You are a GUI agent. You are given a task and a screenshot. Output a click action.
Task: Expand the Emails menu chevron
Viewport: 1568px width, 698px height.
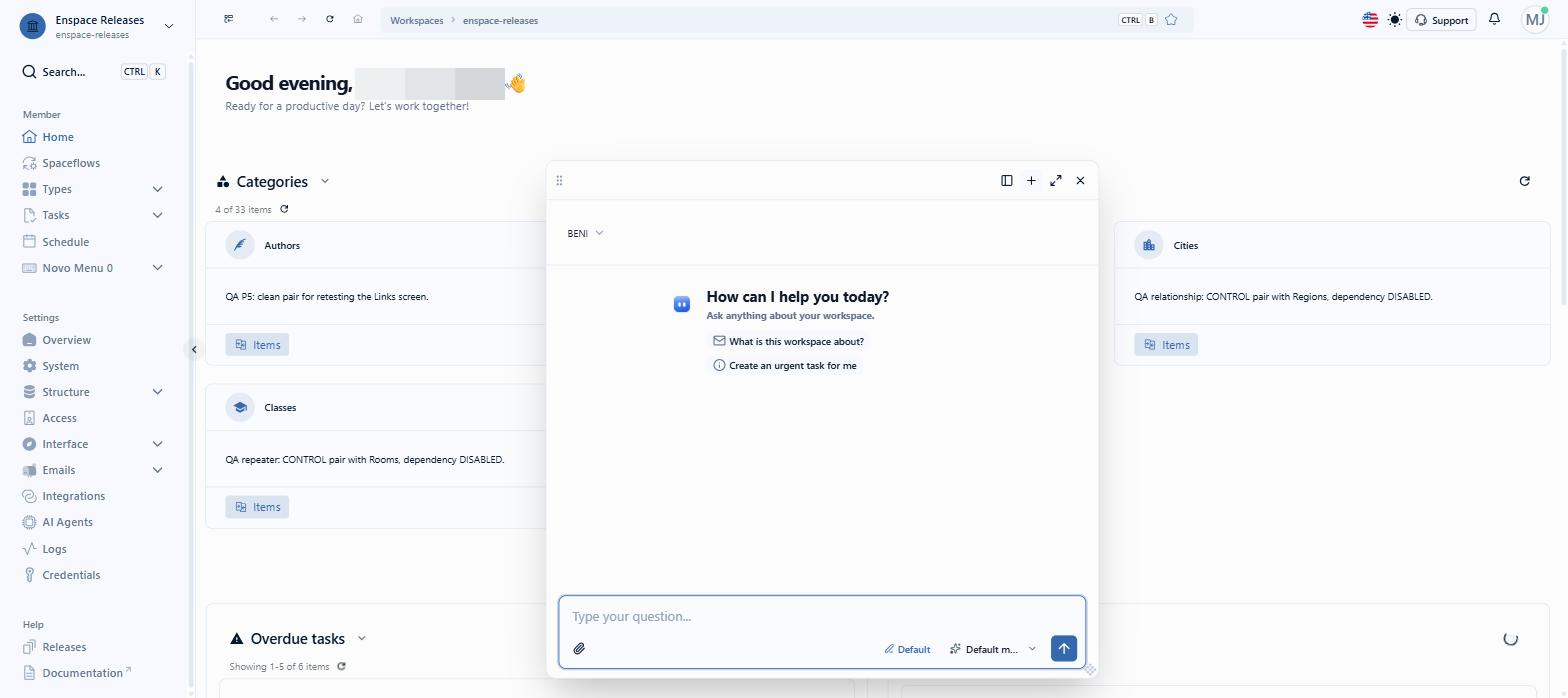coord(157,470)
